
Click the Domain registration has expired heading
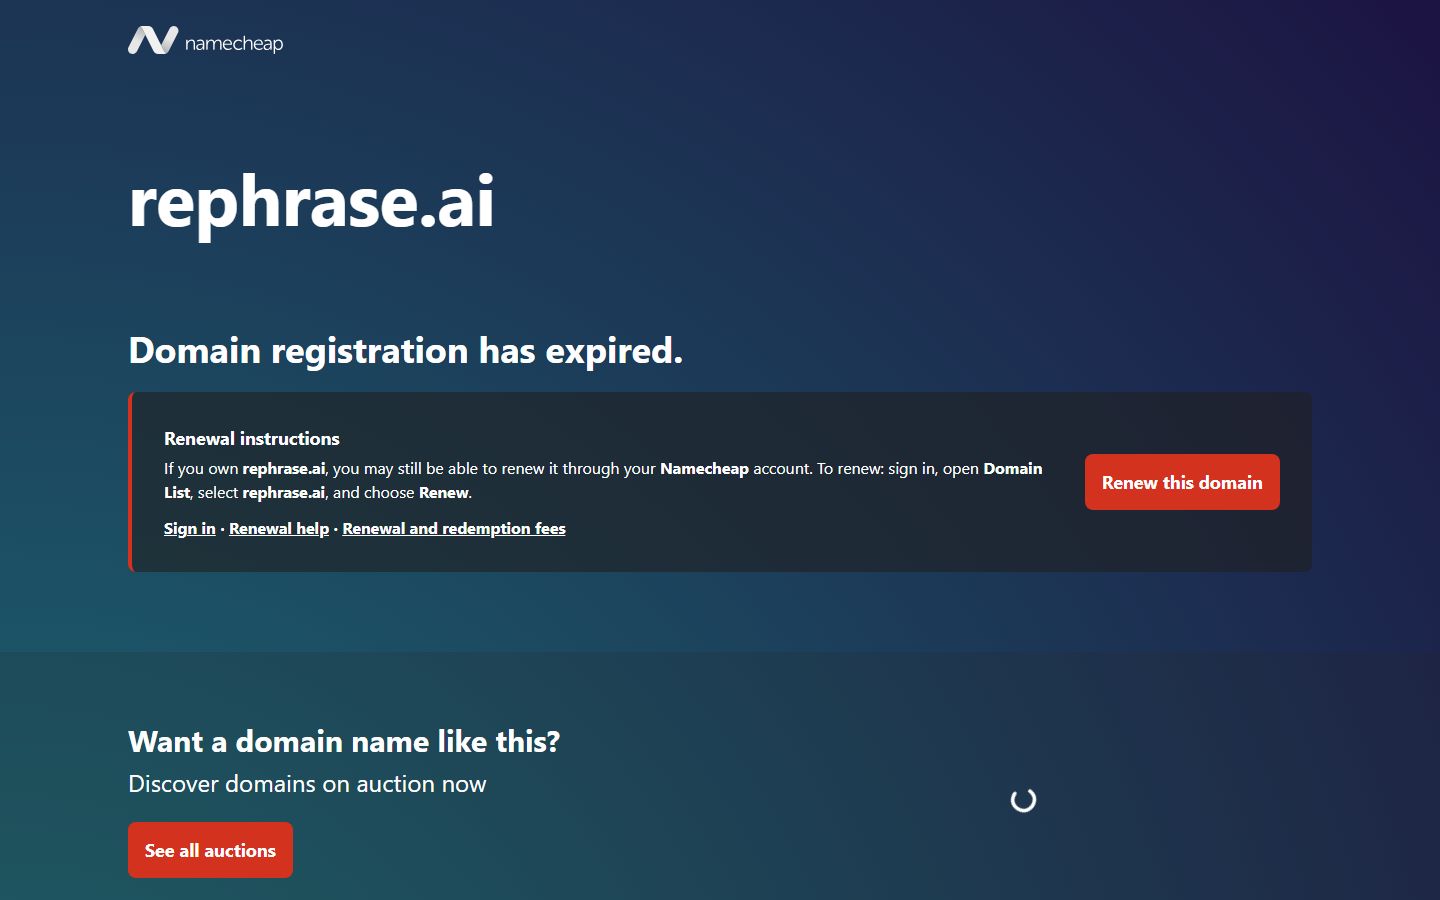click(x=406, y=351)
